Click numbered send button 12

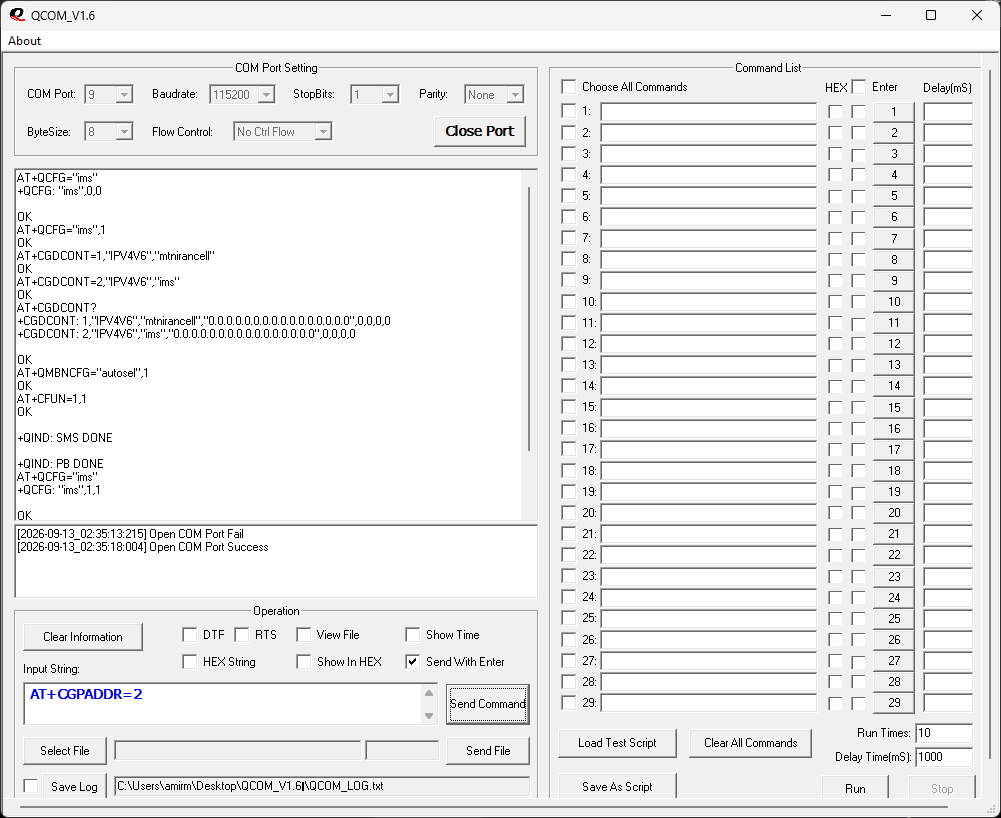pyautogui.click(x=894, y=344)
